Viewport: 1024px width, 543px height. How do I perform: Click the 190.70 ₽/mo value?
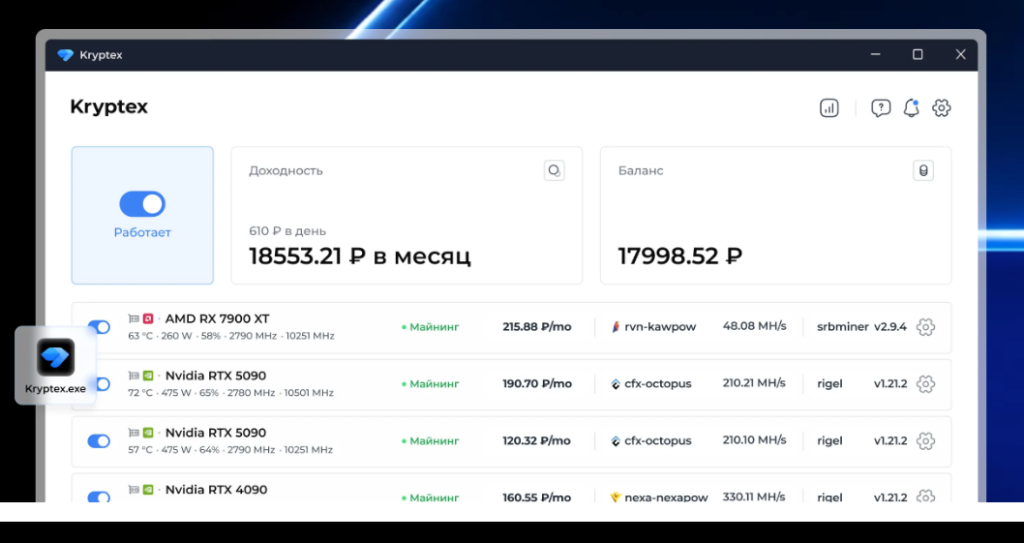[537, 384]
